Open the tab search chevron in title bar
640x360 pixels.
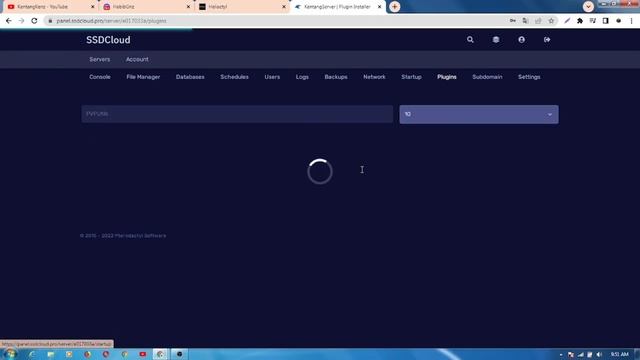(588, 7)
